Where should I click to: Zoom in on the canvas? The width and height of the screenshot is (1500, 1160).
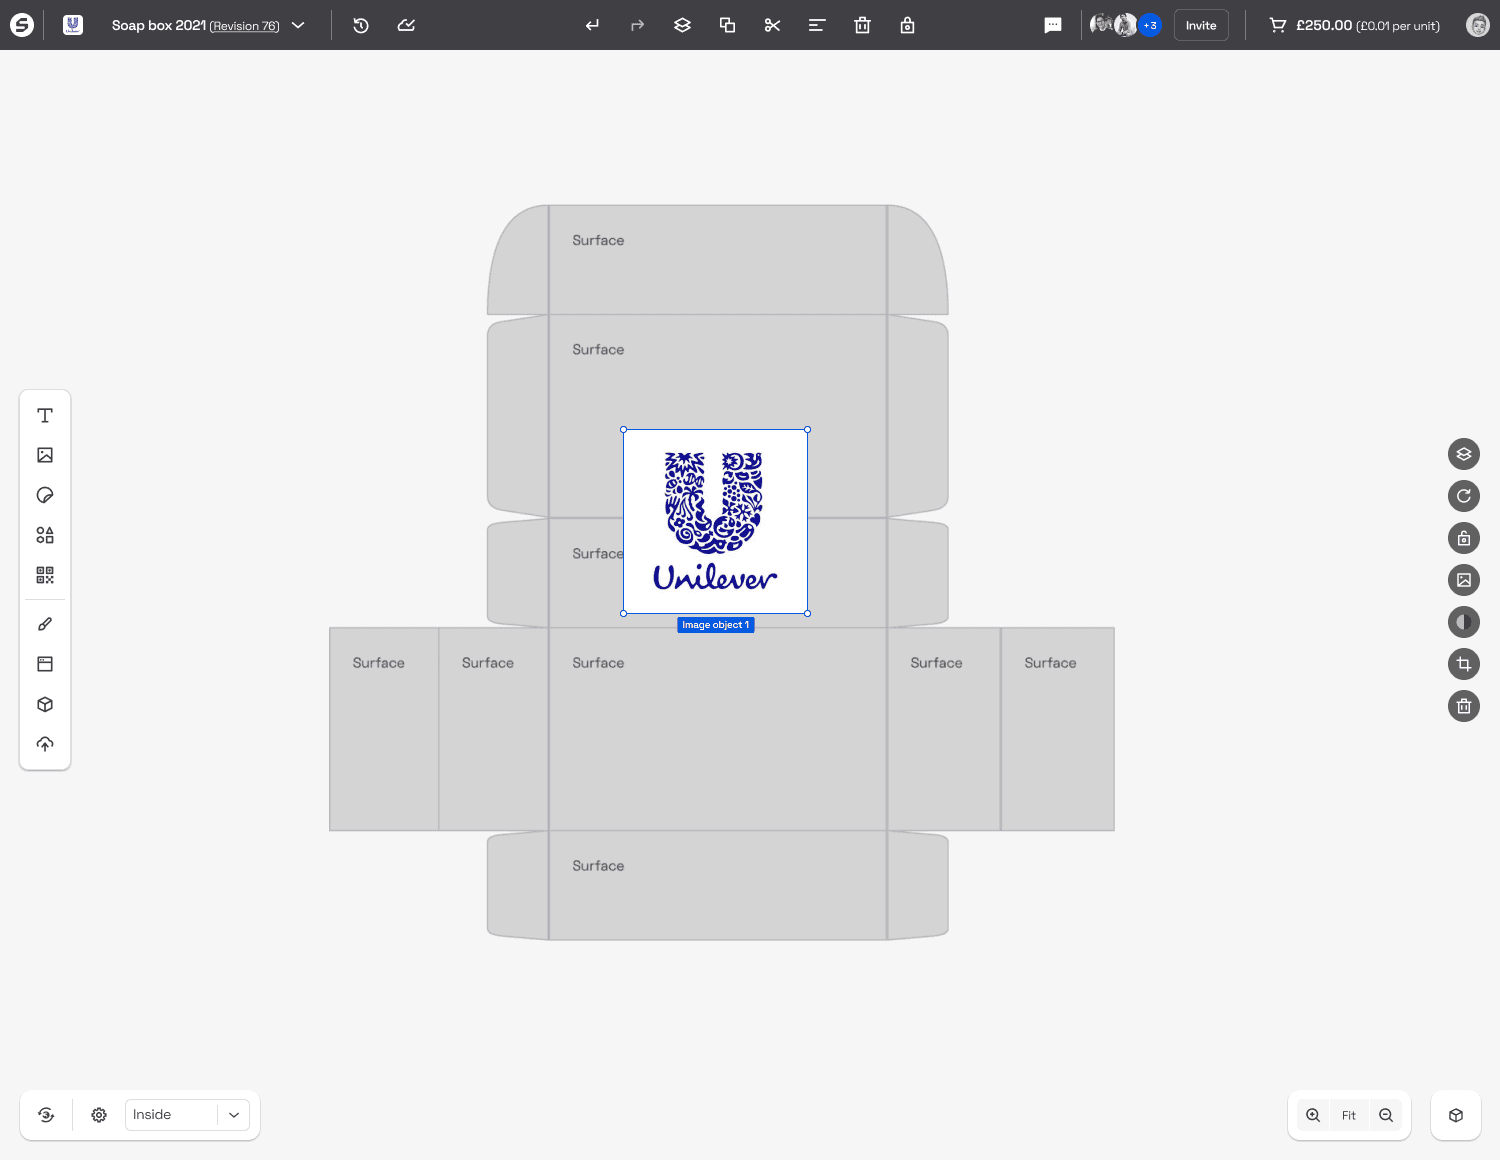[x=1313, y=1115]
